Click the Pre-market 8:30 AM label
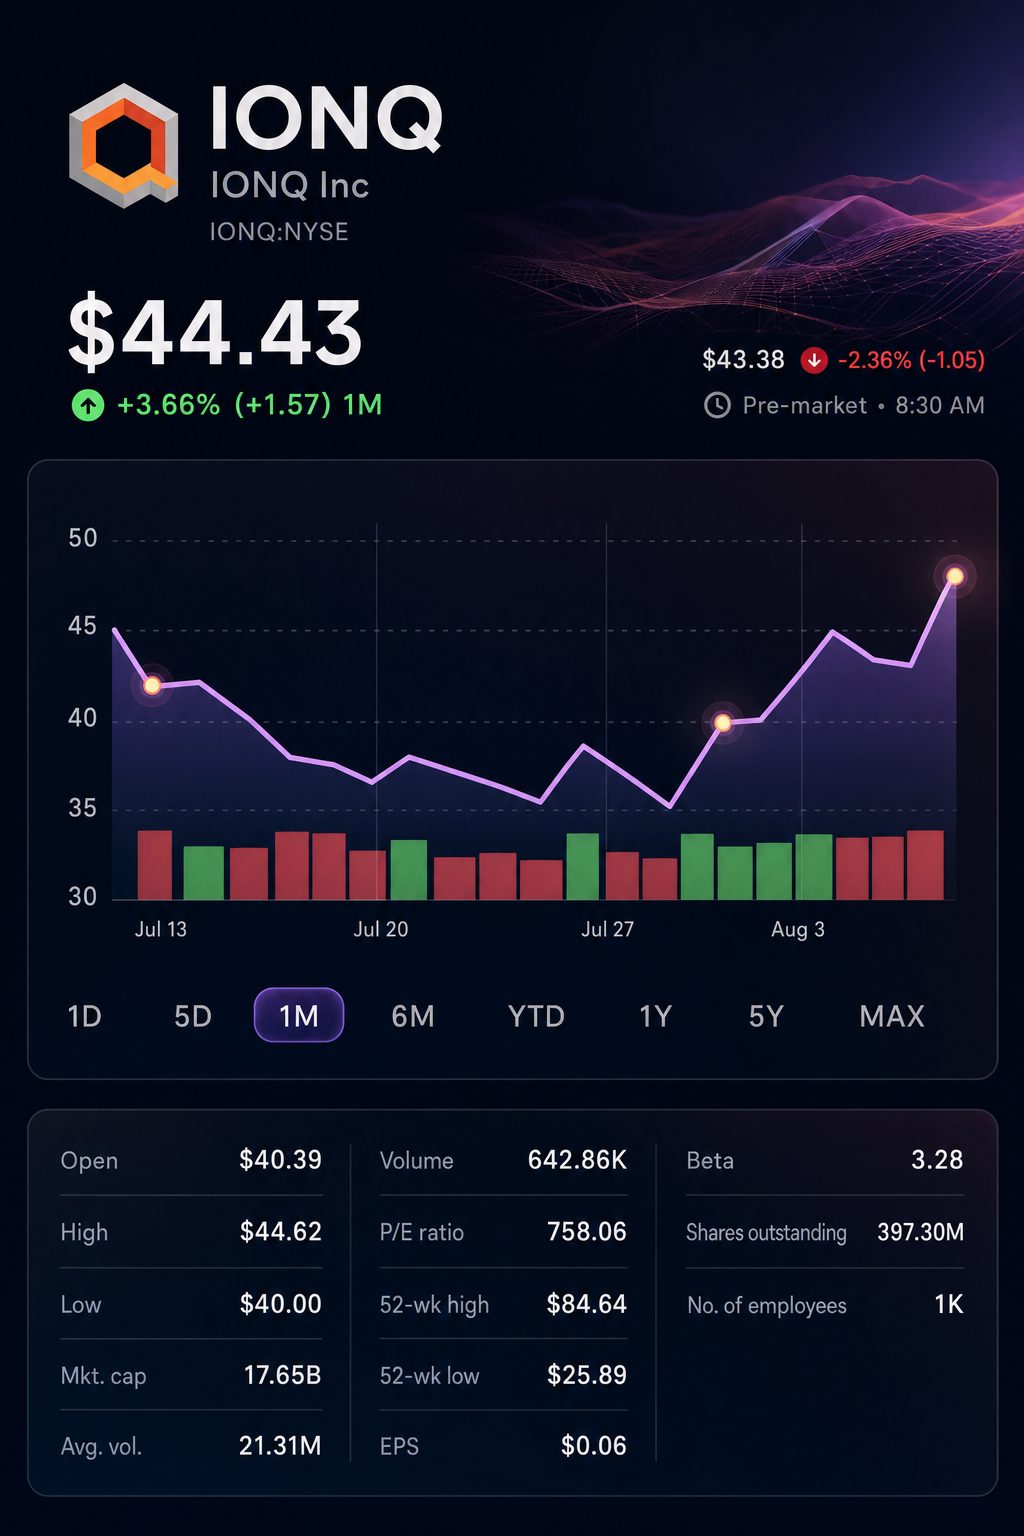 (863, 405)
